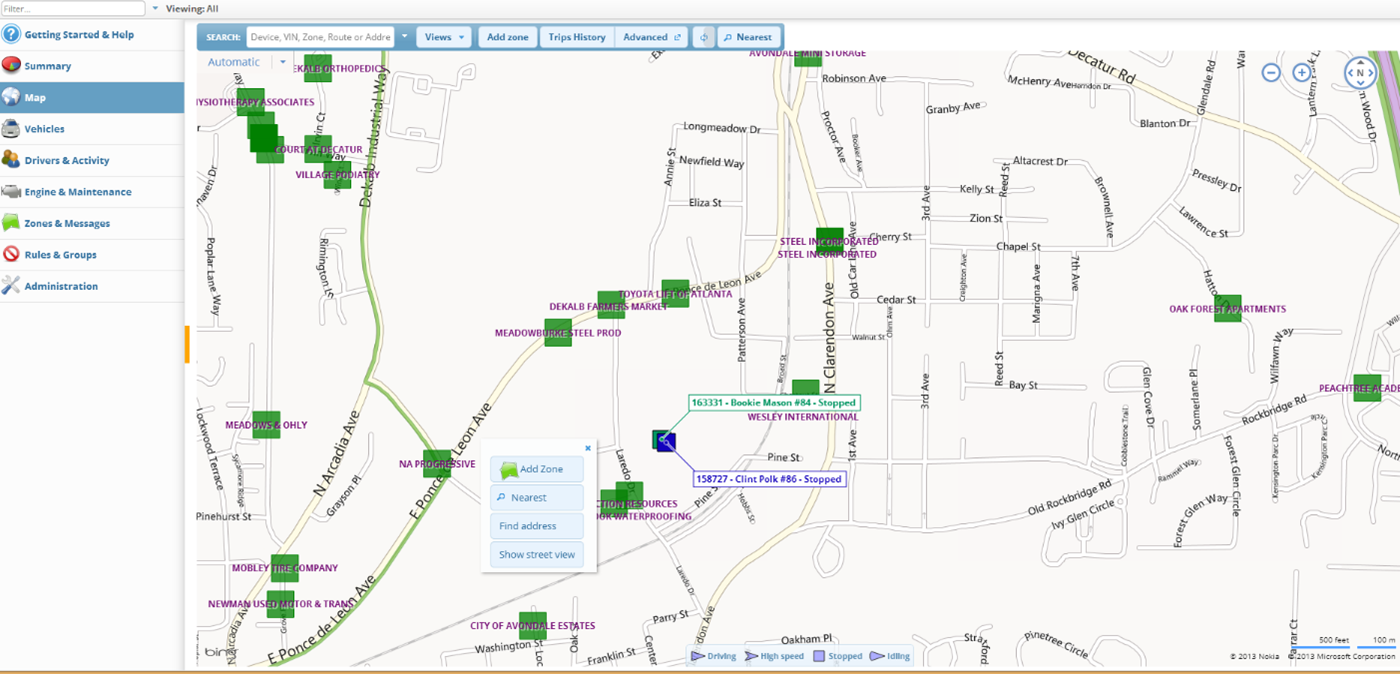Image resolution: width=1400 pixels, height=674 pixels.
Task: Open Vehicles section via car icon
Action: 12,129
